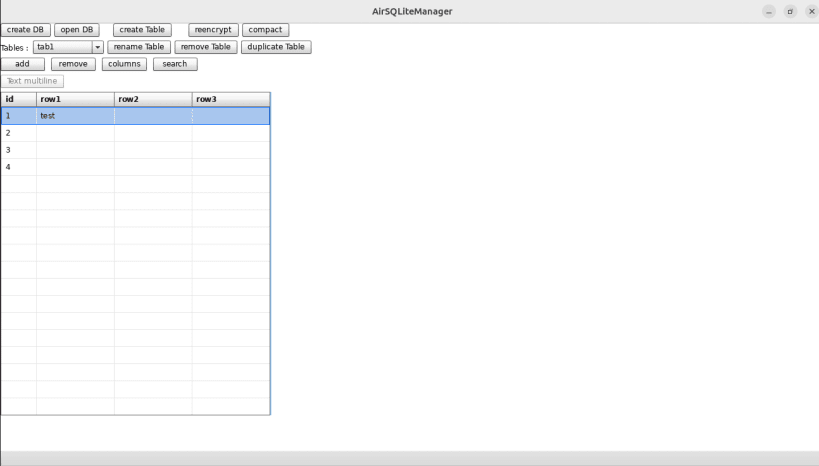Image resolution: width=819 pixels, height=466 pixels.
Task: Select the row with id 1
Action: click(135, 116)
